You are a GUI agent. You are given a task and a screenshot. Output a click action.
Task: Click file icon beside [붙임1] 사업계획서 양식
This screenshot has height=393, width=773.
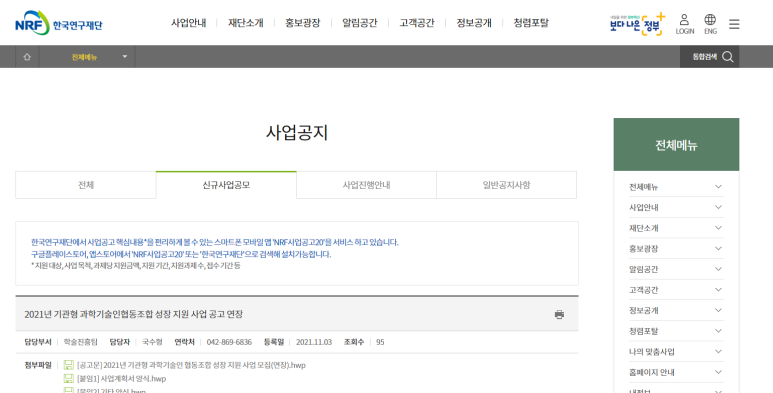tap(69, 379)
